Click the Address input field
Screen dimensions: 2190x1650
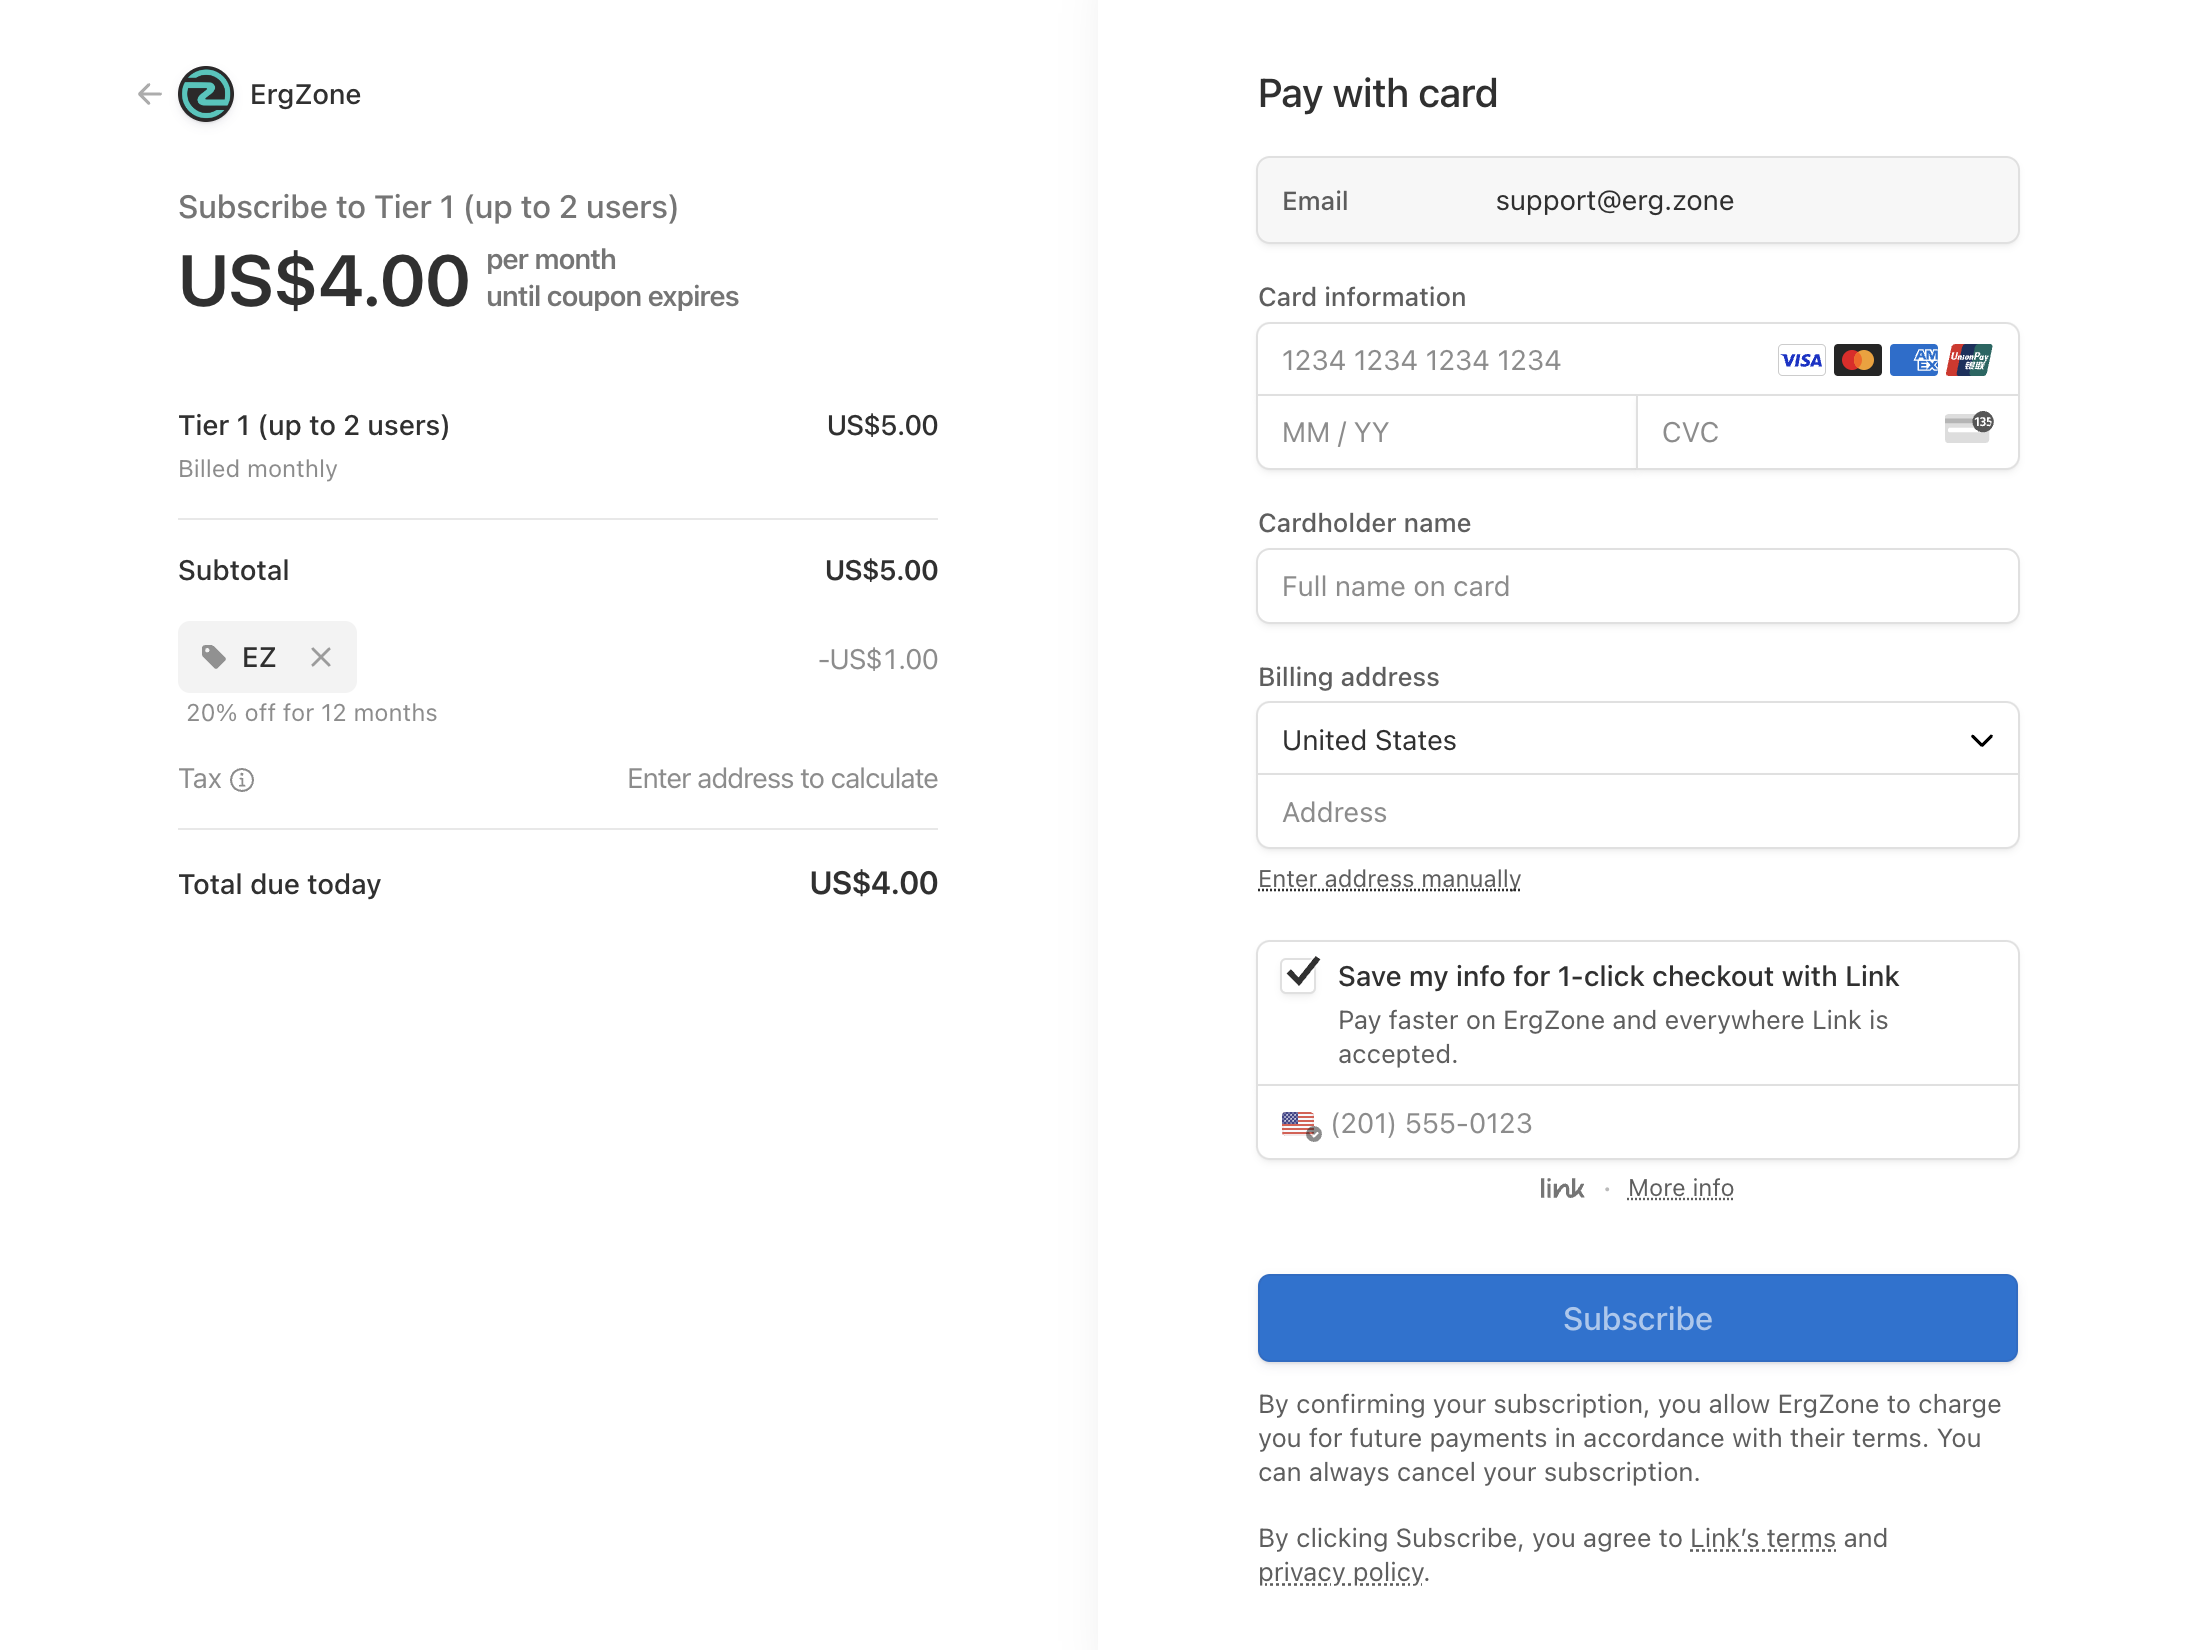(1637, 812)
